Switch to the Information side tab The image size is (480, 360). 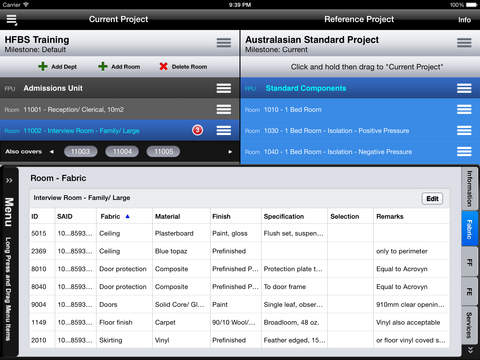tap(469, 189)
